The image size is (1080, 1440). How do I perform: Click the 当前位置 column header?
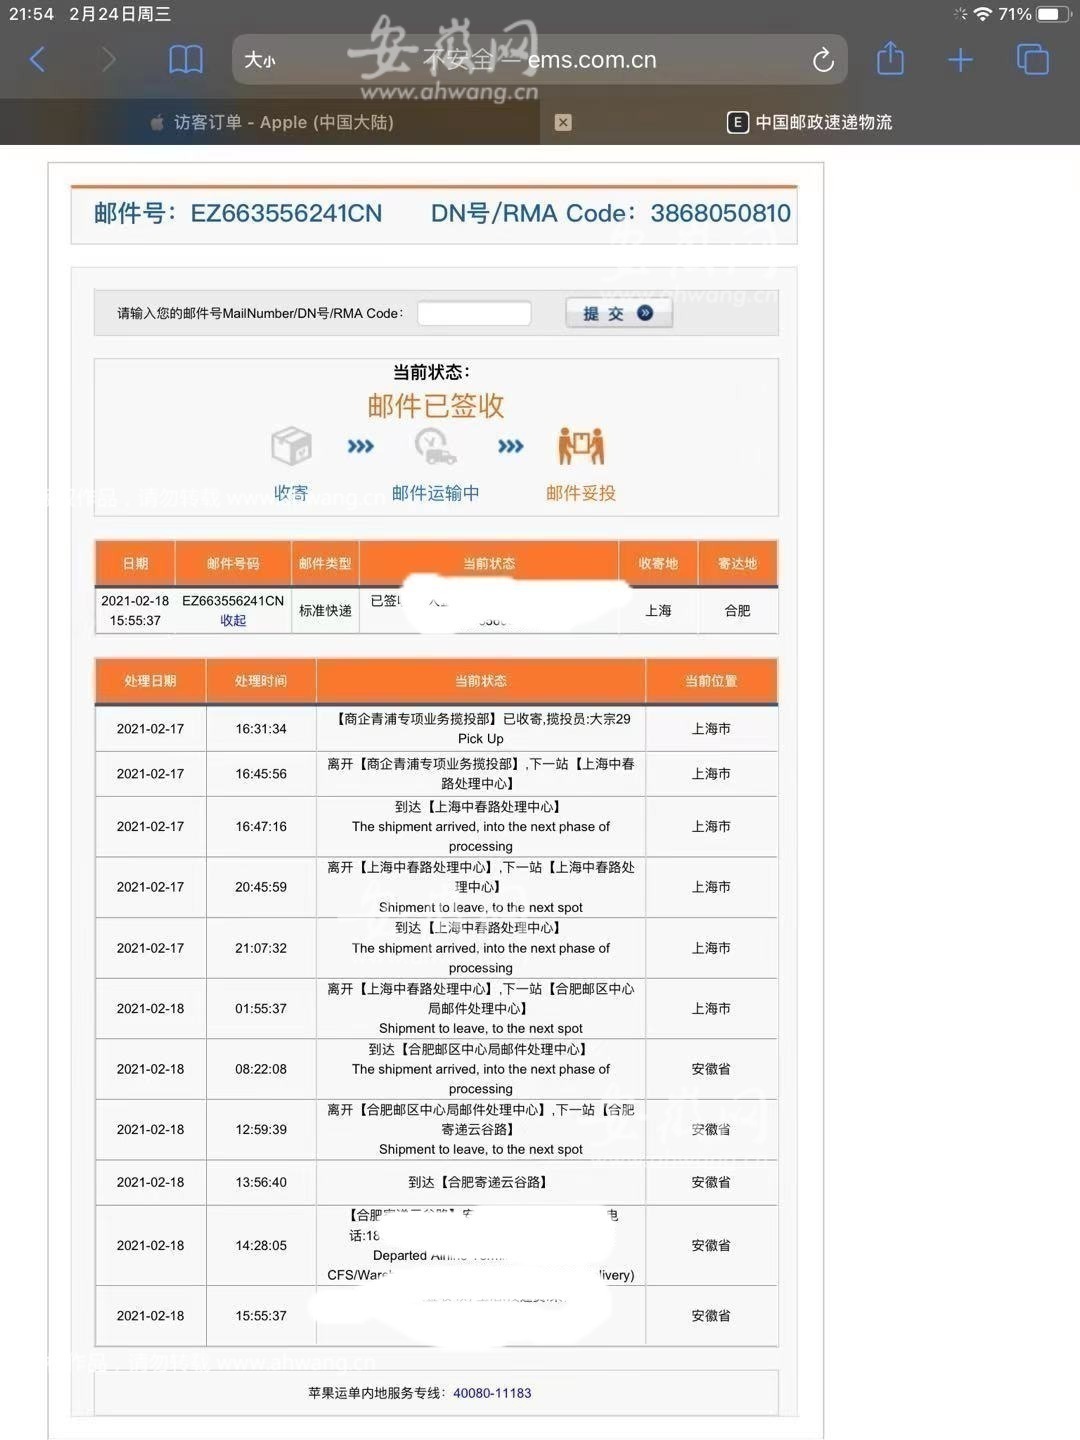[711, 681]
